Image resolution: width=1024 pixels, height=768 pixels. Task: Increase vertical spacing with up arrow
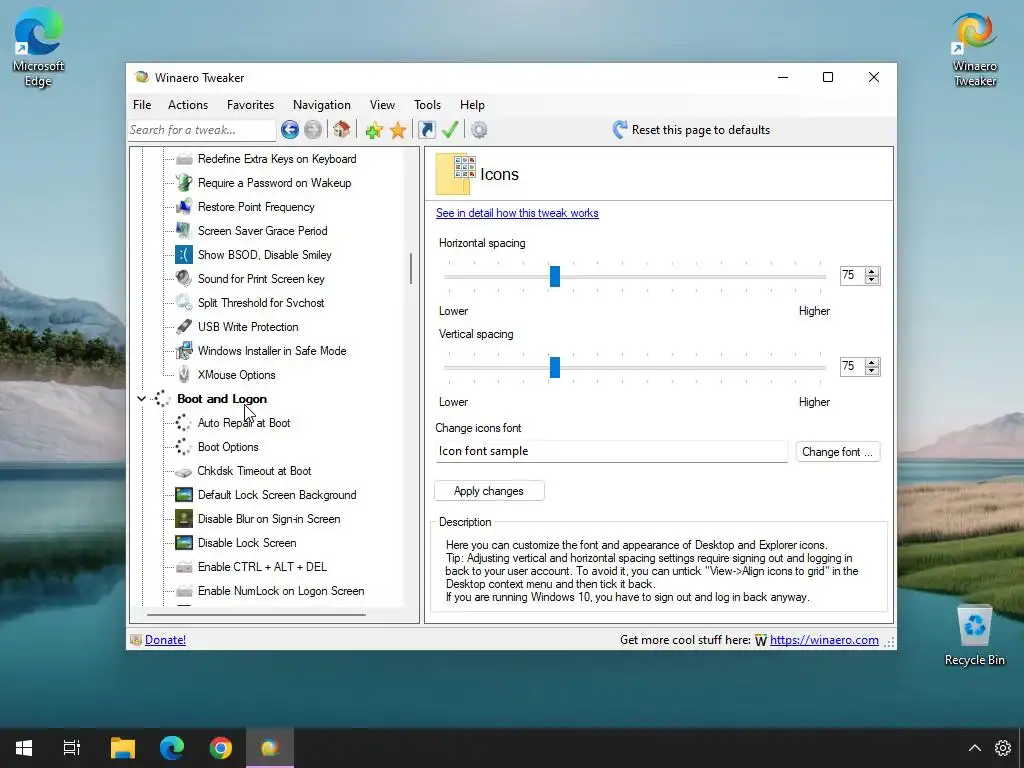(871, 362)
